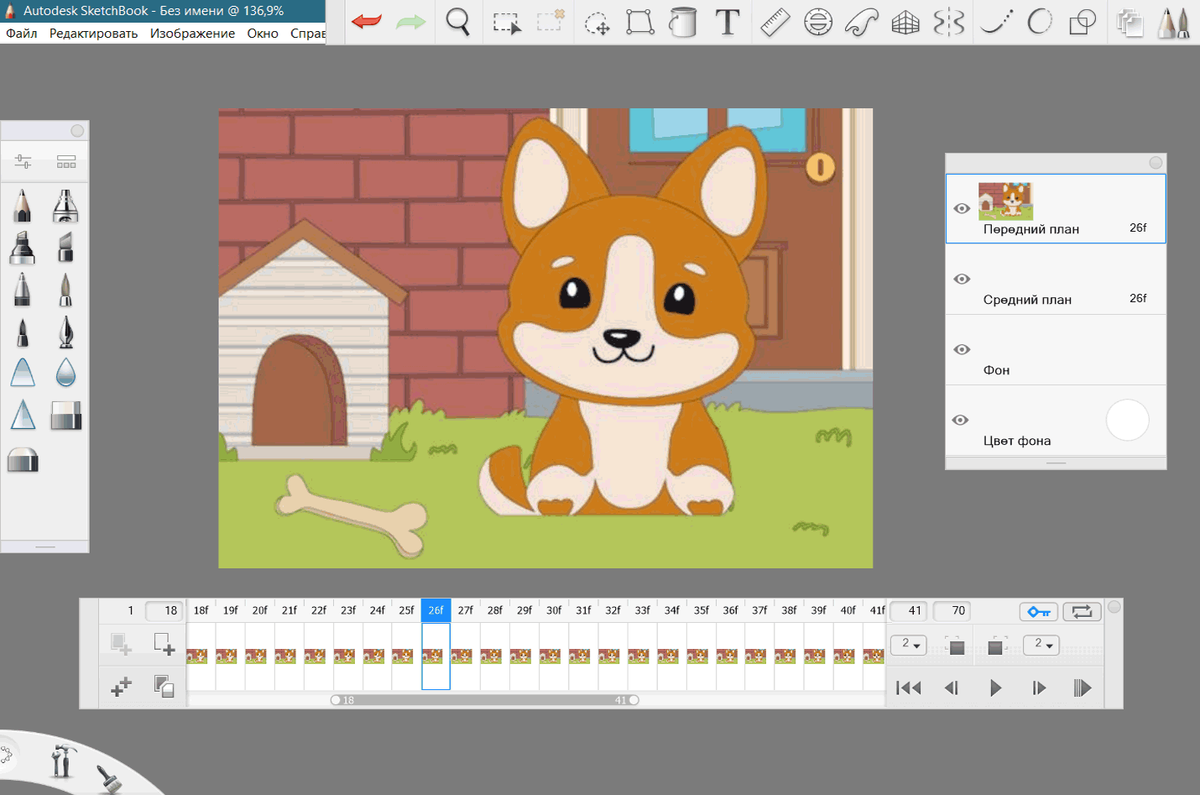Image resolution: width=1200 pixels, height=795 pixels.
Task: Select the Steady Stroke tool
Action: [x=995, y=22]
